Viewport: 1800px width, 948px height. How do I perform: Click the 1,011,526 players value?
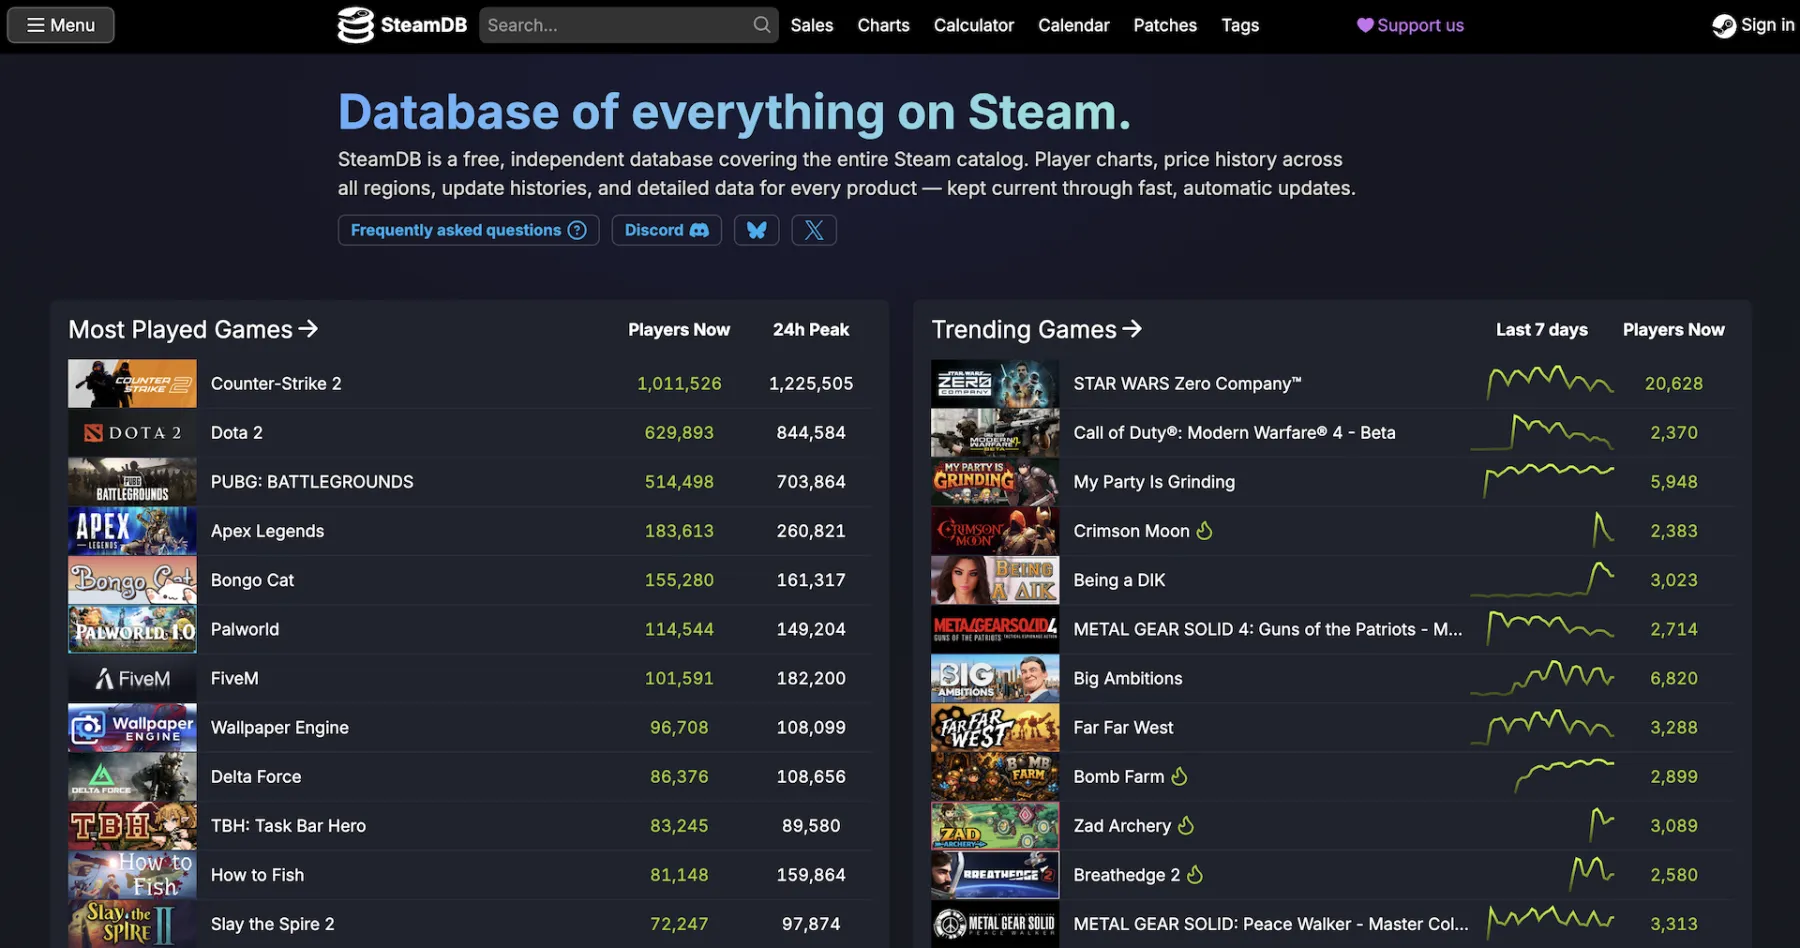679,384
